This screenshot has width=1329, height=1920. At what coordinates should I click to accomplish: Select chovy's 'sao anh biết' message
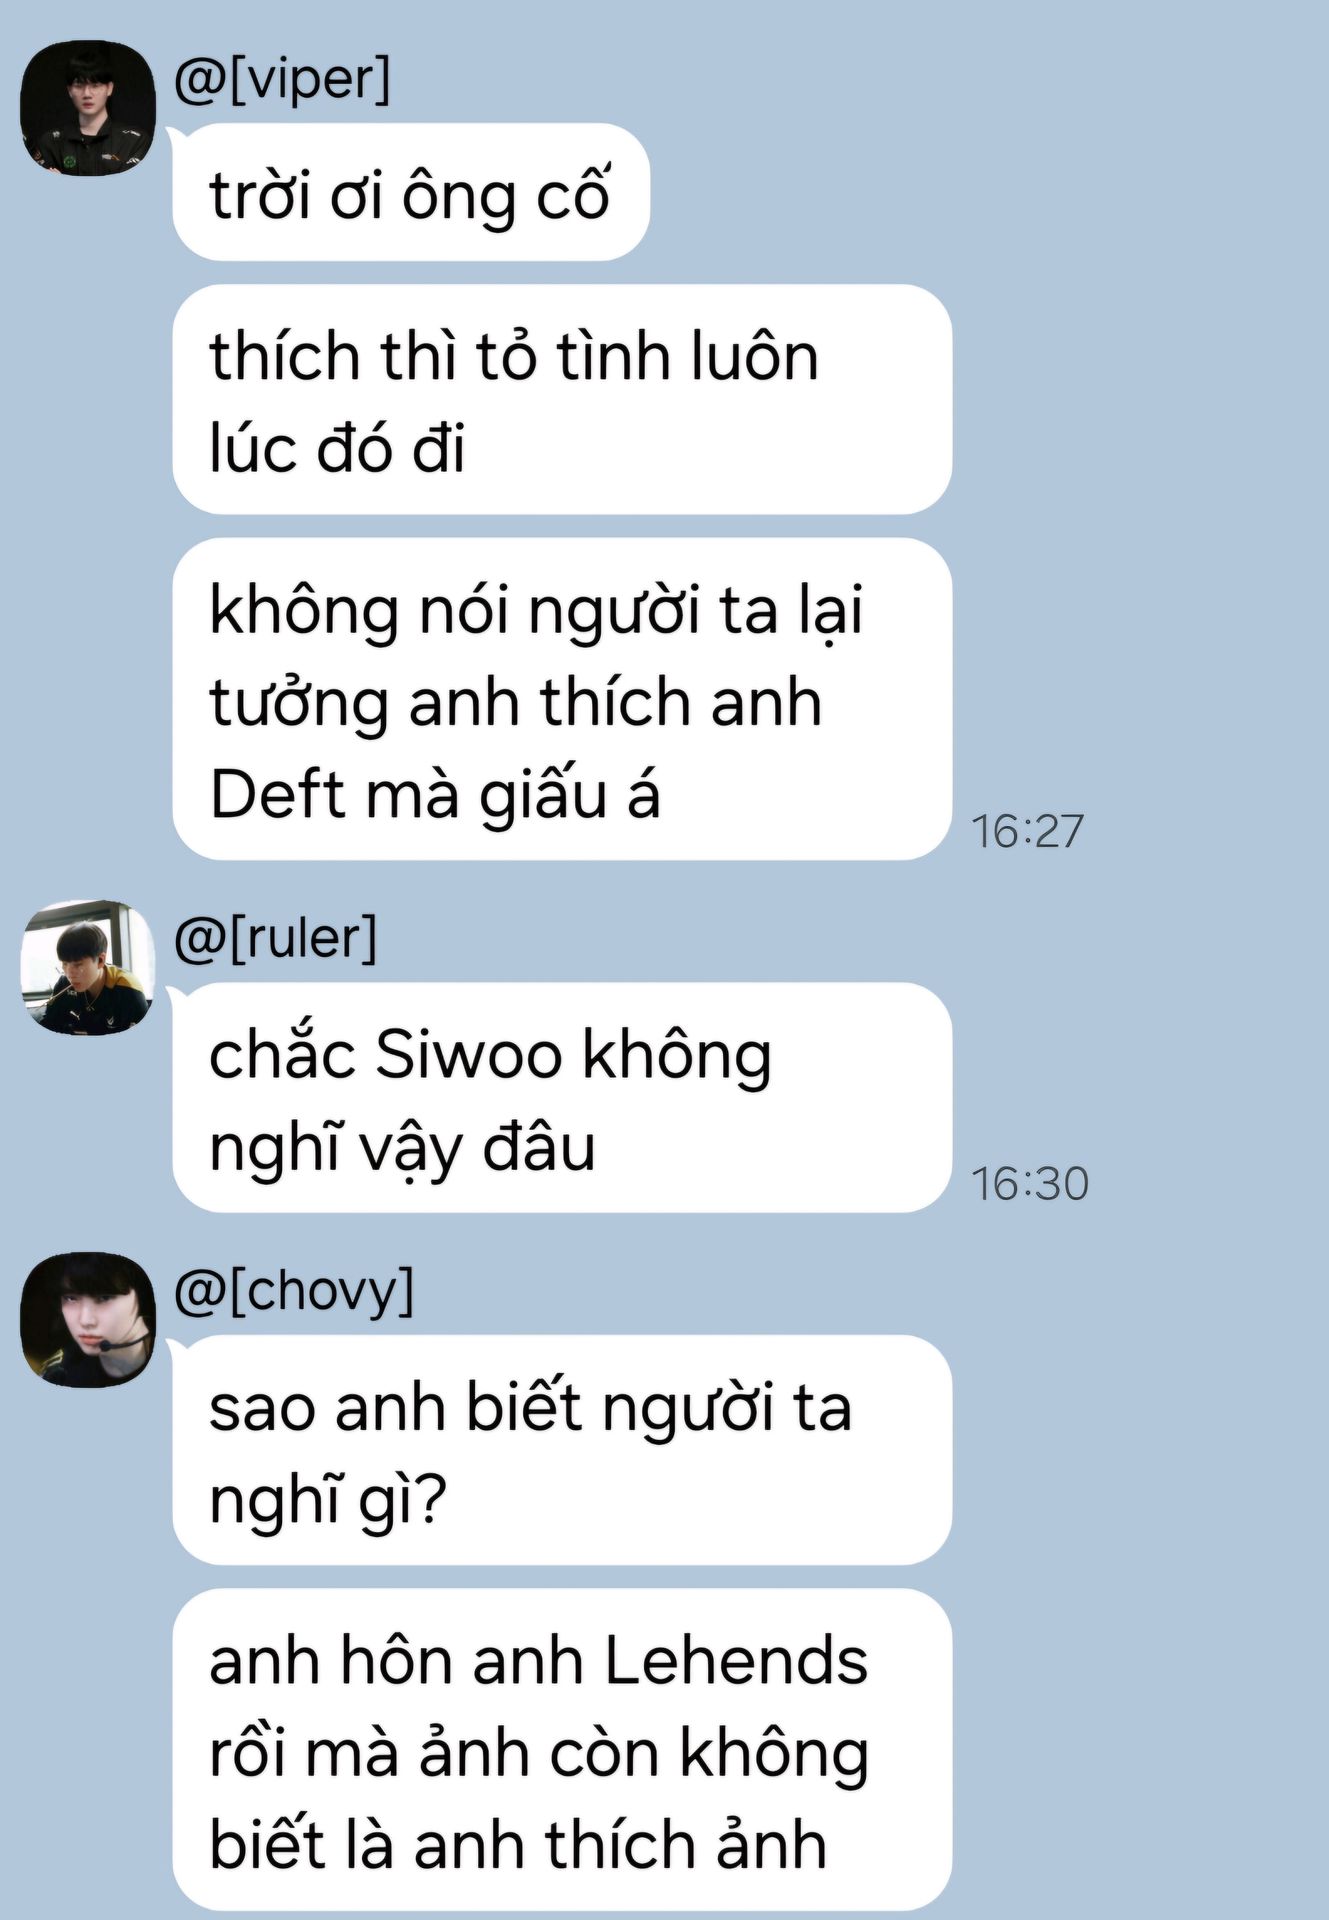pyautogui.click(x=562, y=1450)
